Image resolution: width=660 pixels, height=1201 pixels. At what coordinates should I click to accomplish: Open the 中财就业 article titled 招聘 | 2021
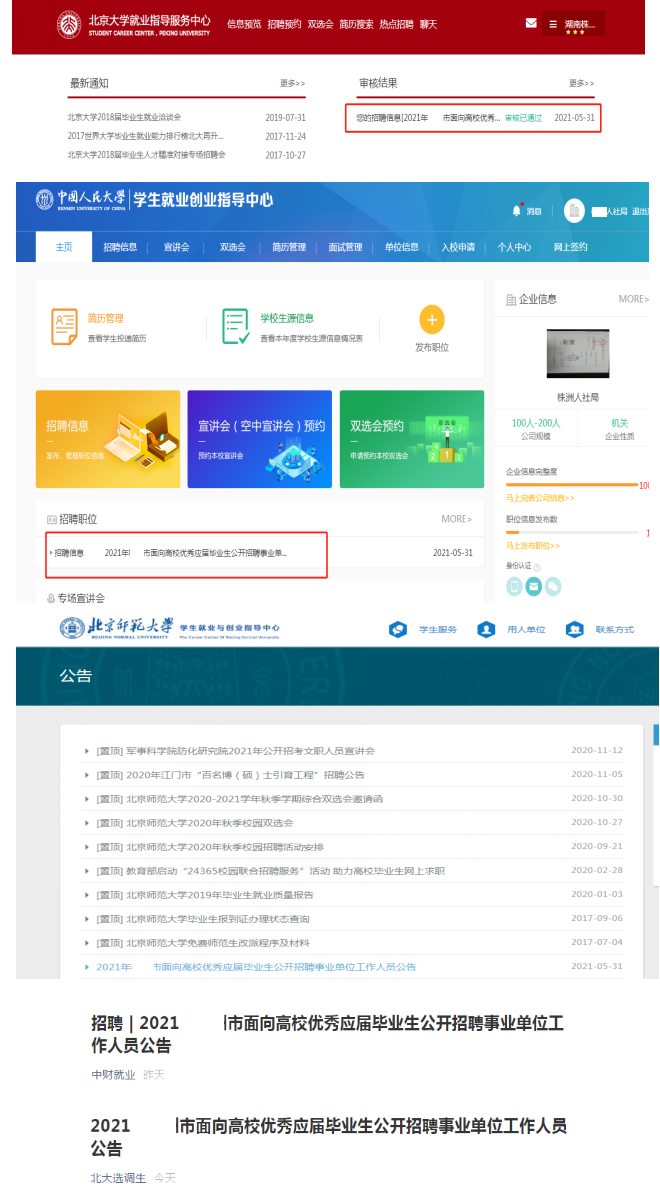click(327, 1034)
